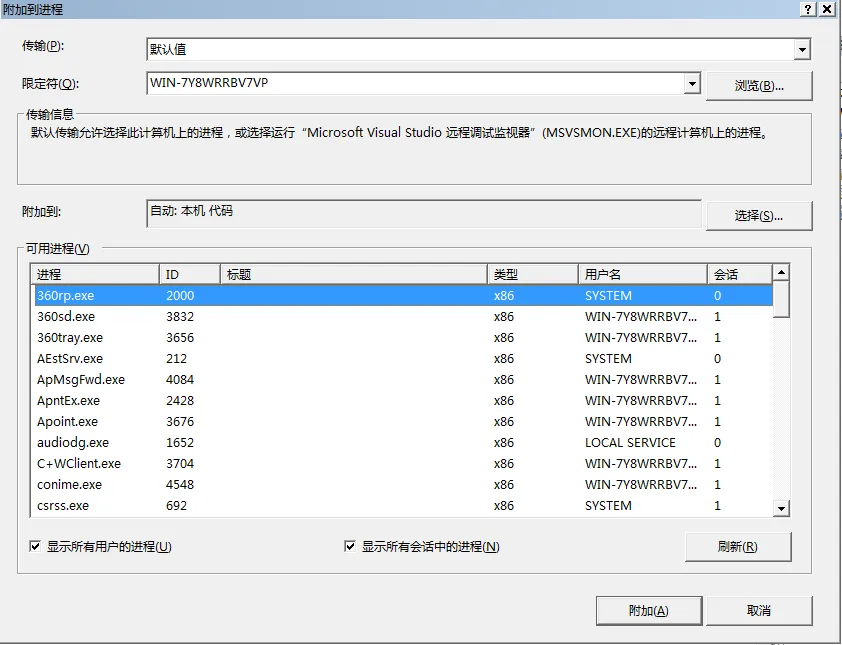Click process ID 4548

(x=180, y=484)
